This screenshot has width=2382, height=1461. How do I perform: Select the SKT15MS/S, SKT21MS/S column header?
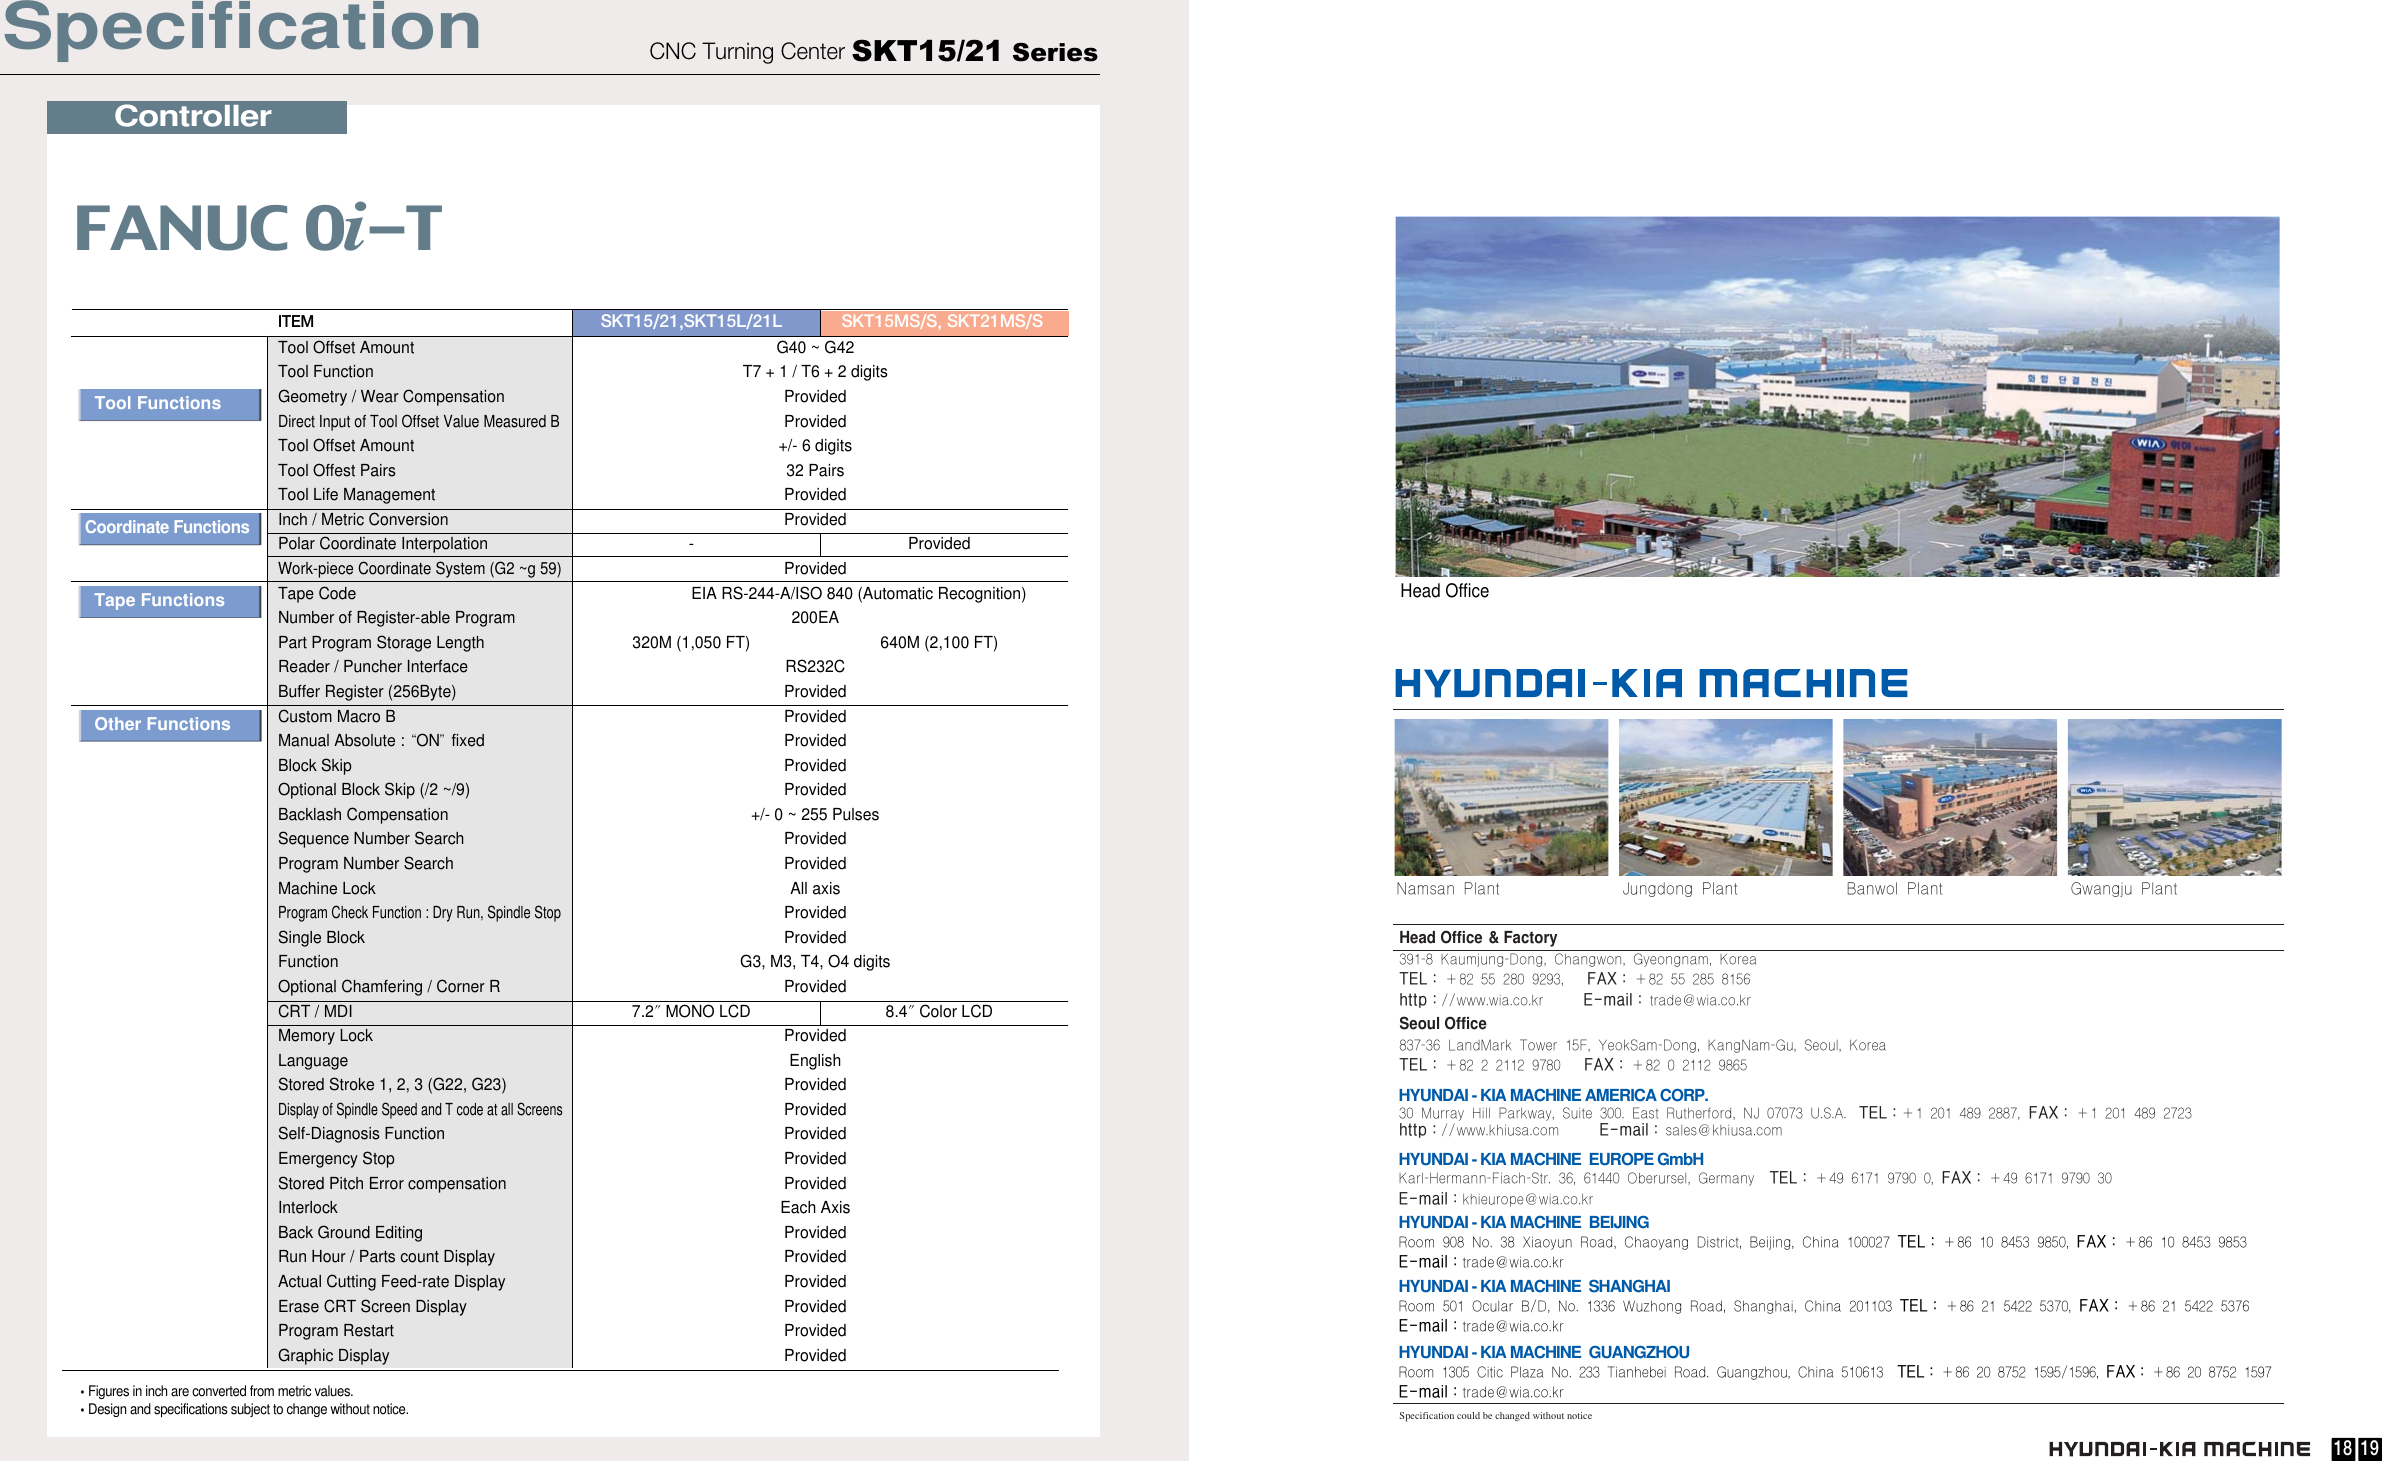point(942,322)
